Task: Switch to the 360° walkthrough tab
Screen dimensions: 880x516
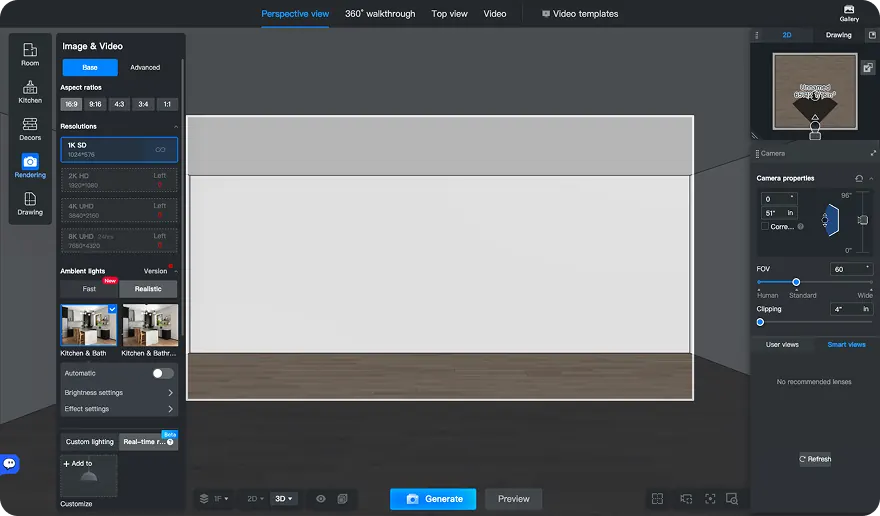Action: (x=380, y=14)
